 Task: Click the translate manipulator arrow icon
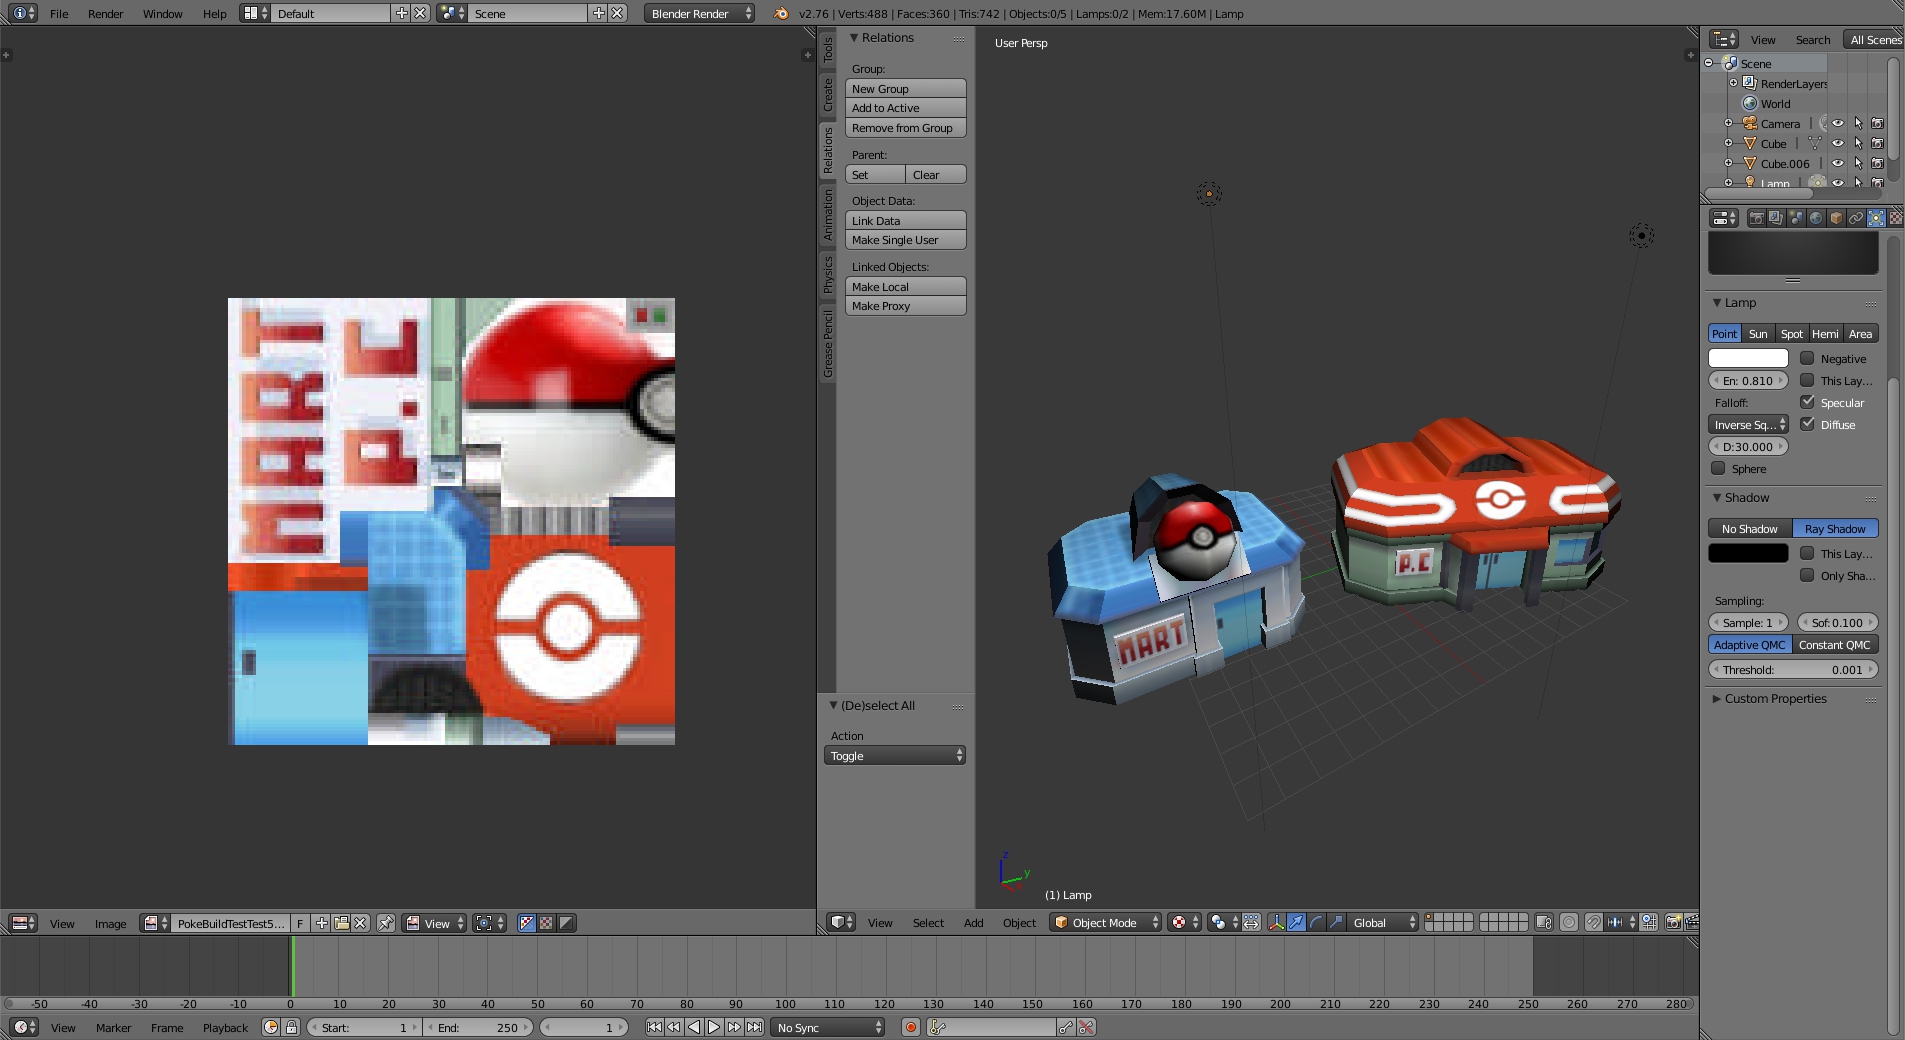(x=1296, y=922)
